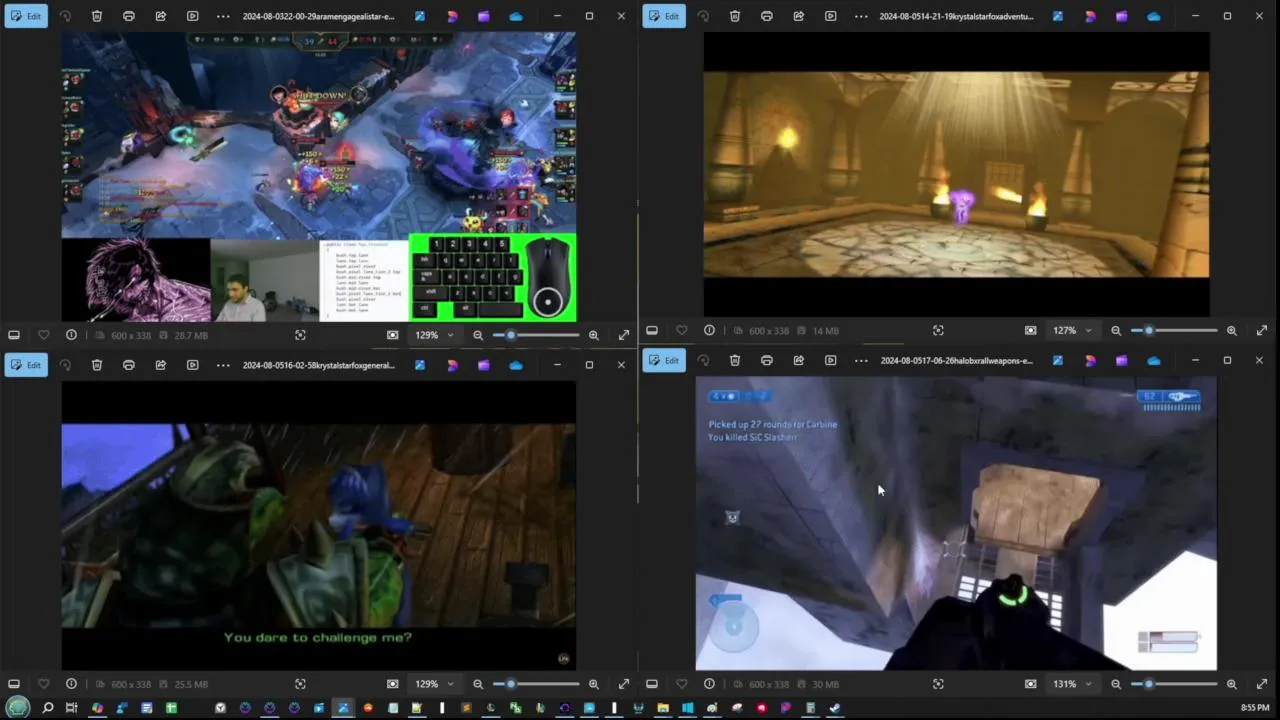
Task: Favorite the krystalstarfoxgeneral photo with heart
Action: tap(43, 684)
